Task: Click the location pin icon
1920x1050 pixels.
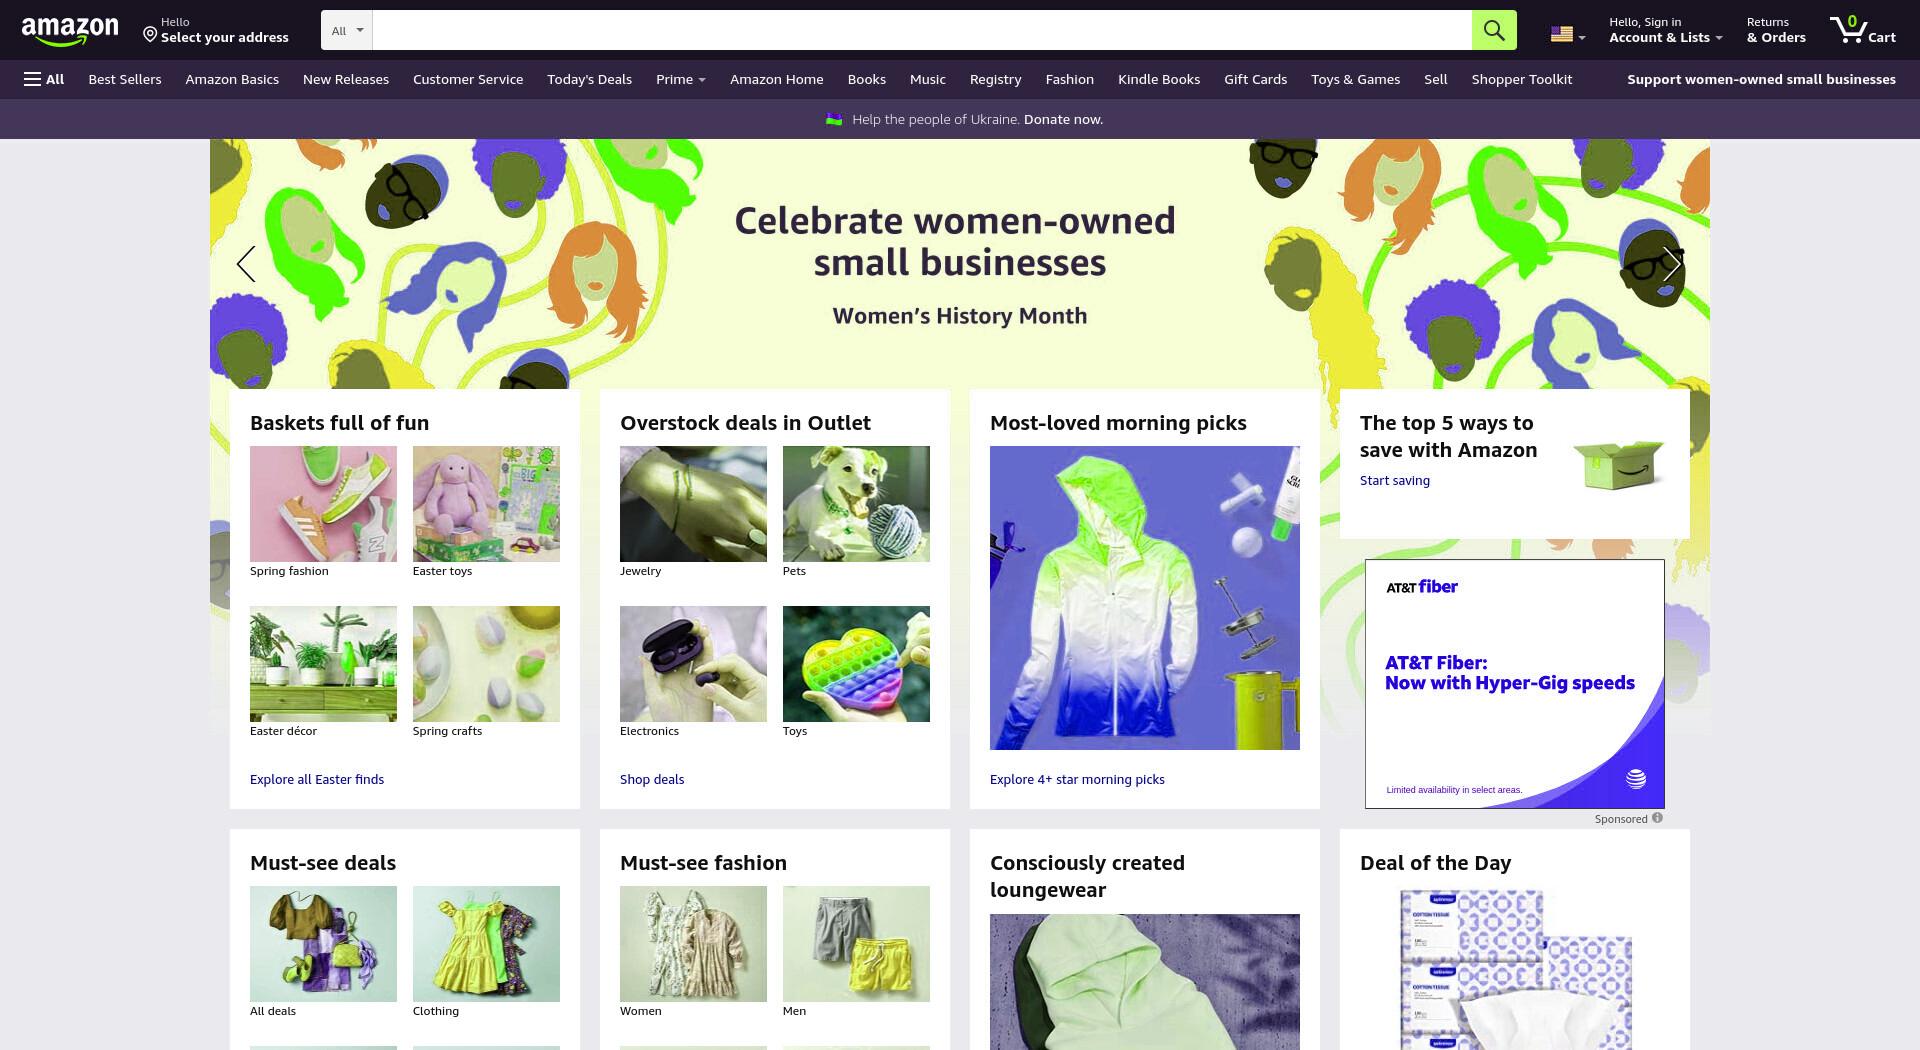Action: [150, 35]
